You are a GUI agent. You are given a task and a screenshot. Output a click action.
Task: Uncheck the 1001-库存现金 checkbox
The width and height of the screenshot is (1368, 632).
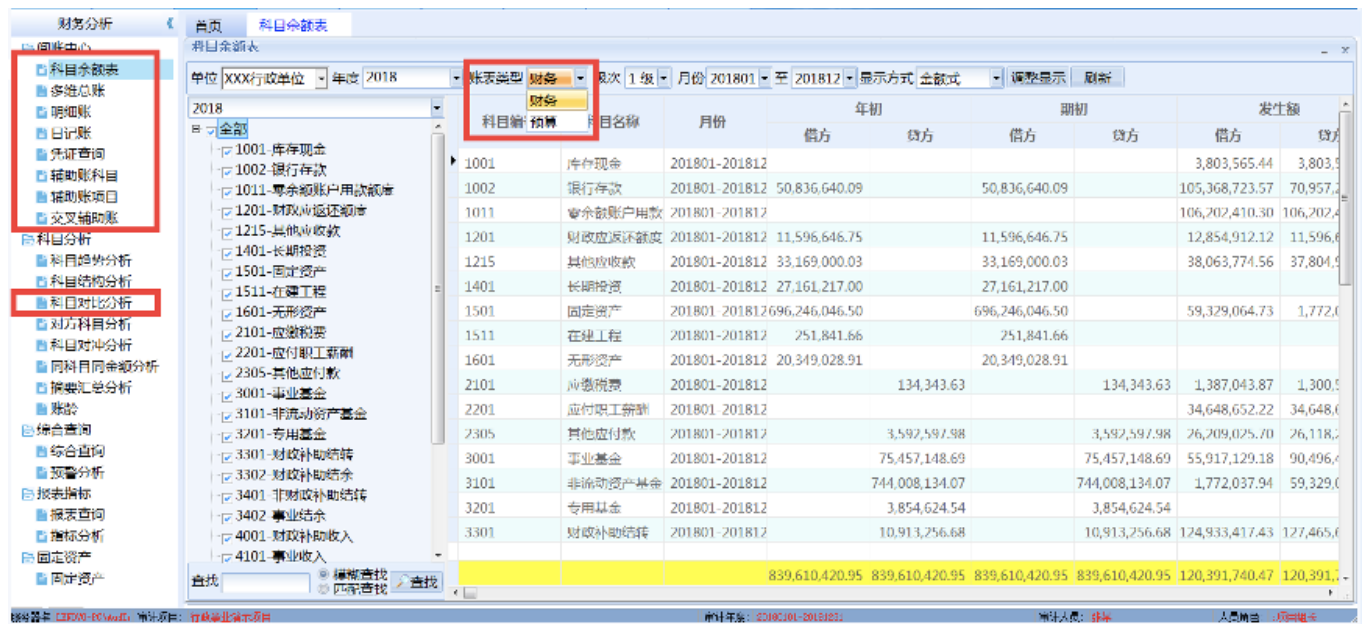(x=227, y=150)
